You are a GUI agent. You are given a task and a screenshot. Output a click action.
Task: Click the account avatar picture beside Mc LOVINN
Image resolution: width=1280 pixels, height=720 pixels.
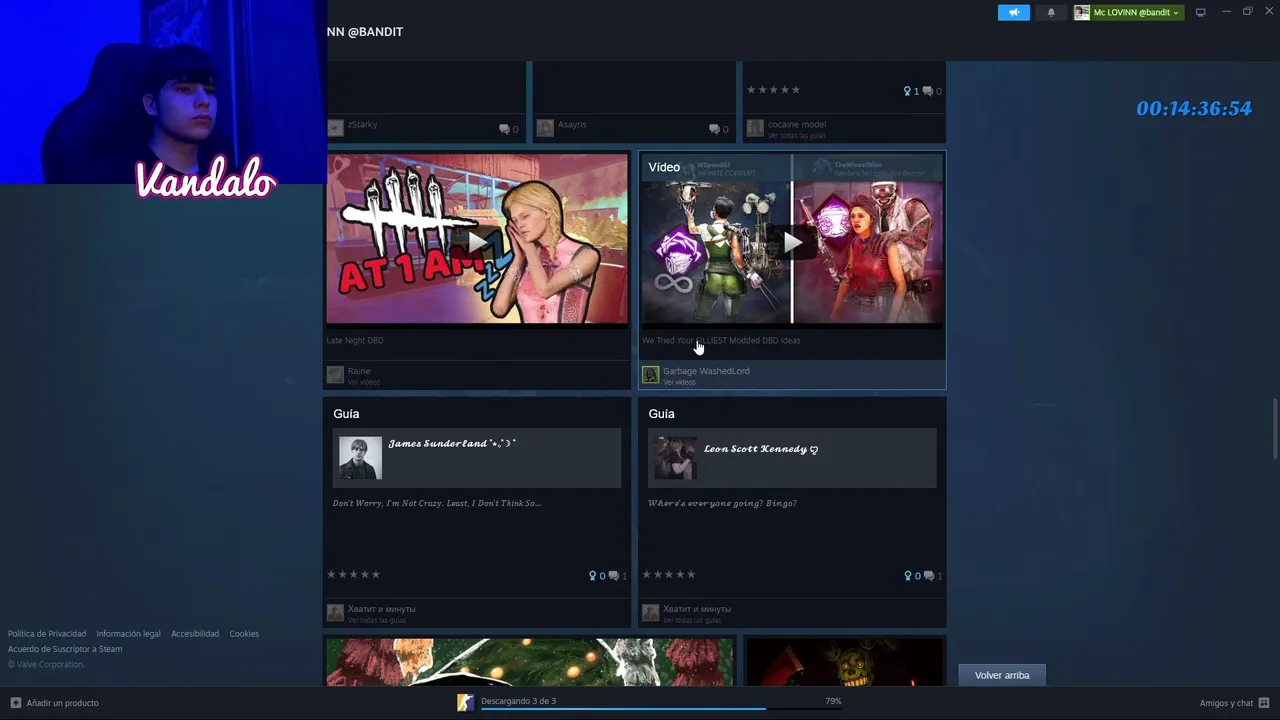click(x=1082, y=12)
